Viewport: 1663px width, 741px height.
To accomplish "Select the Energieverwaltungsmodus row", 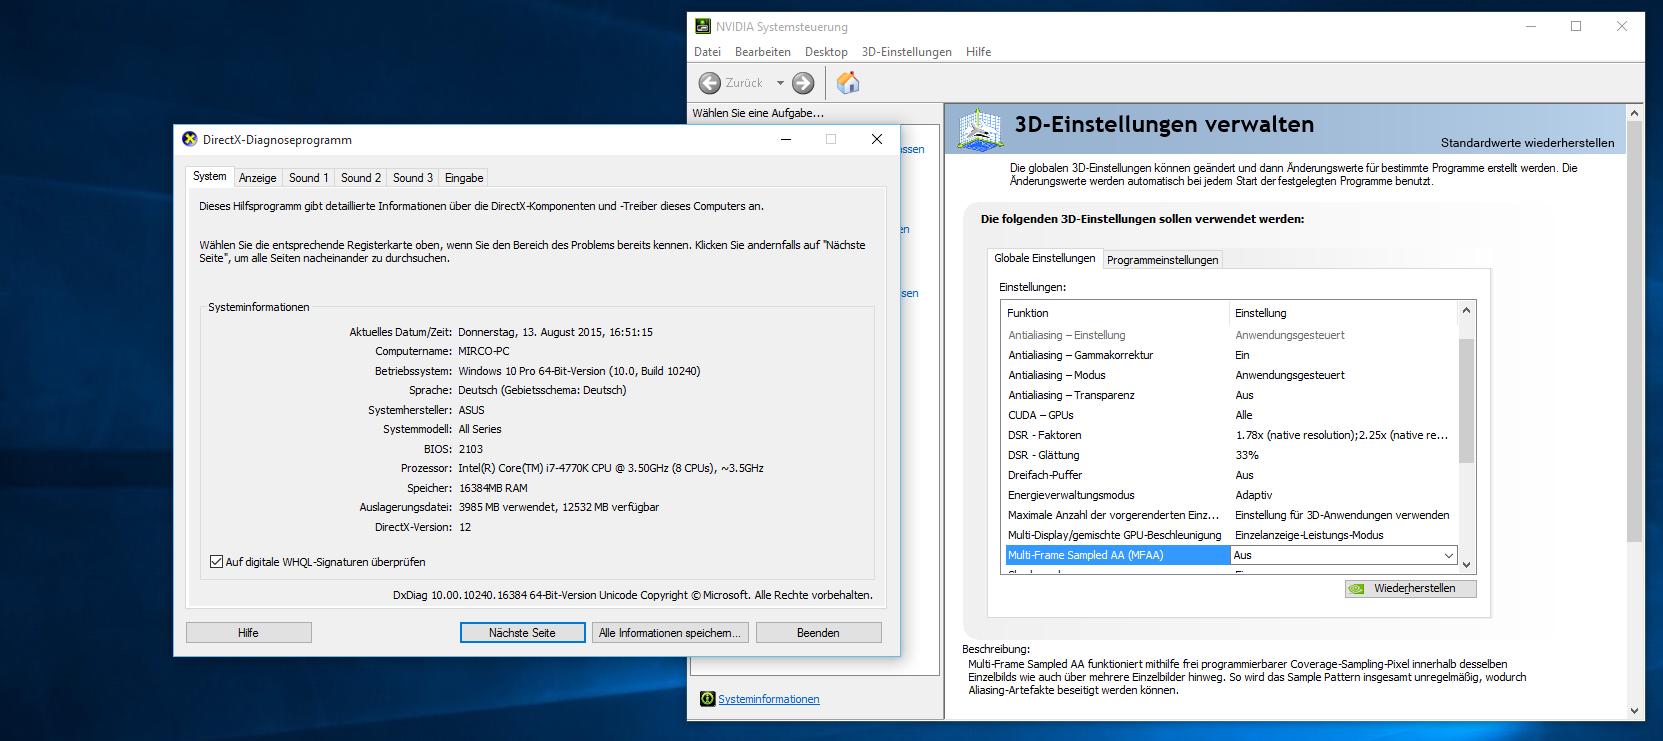I will (1230, 495).
